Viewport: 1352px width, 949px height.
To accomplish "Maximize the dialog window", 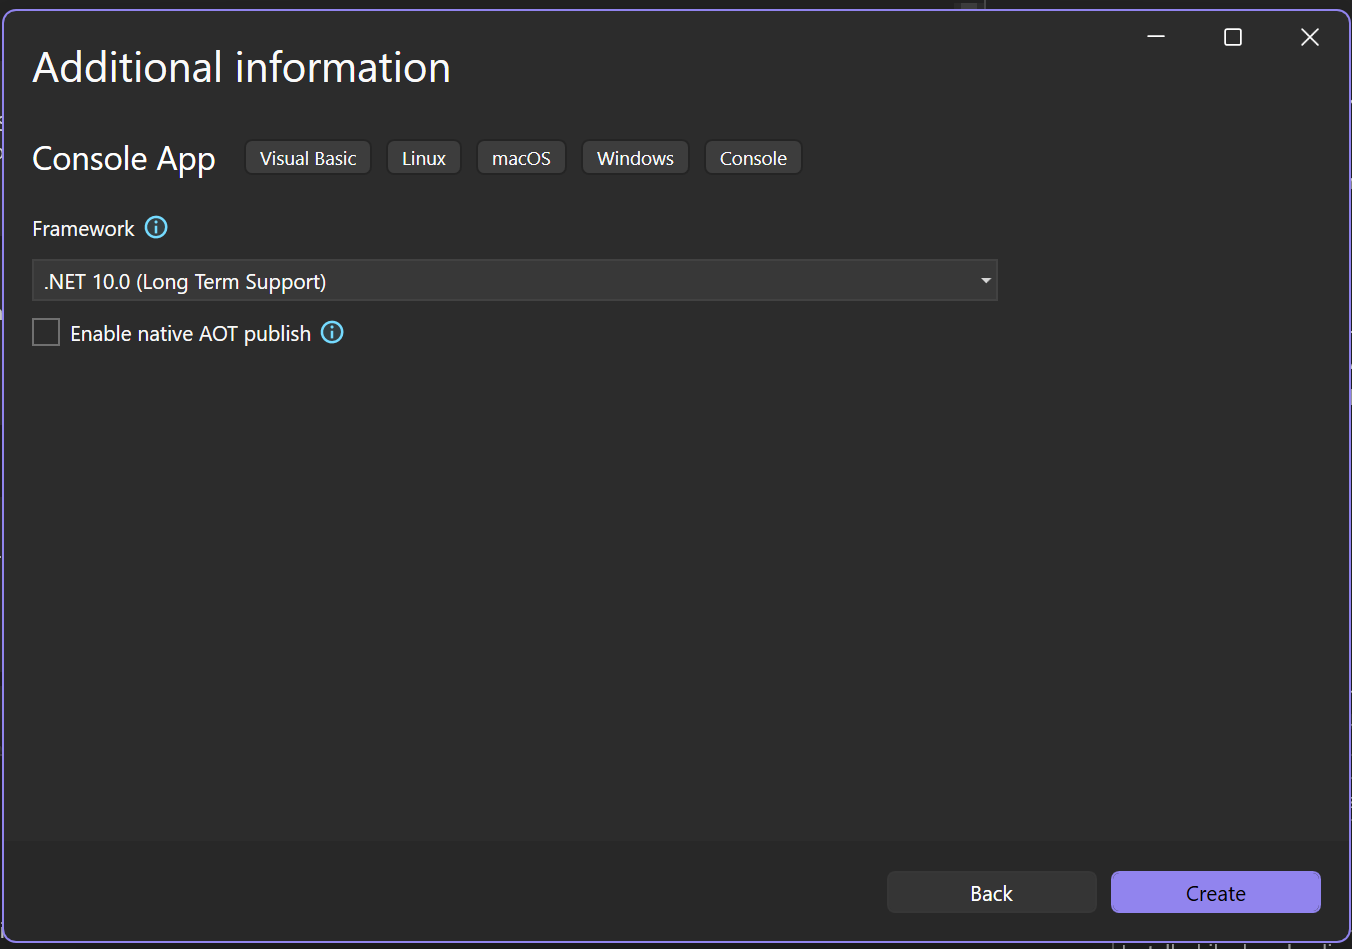I will (x=1232, y=37).
